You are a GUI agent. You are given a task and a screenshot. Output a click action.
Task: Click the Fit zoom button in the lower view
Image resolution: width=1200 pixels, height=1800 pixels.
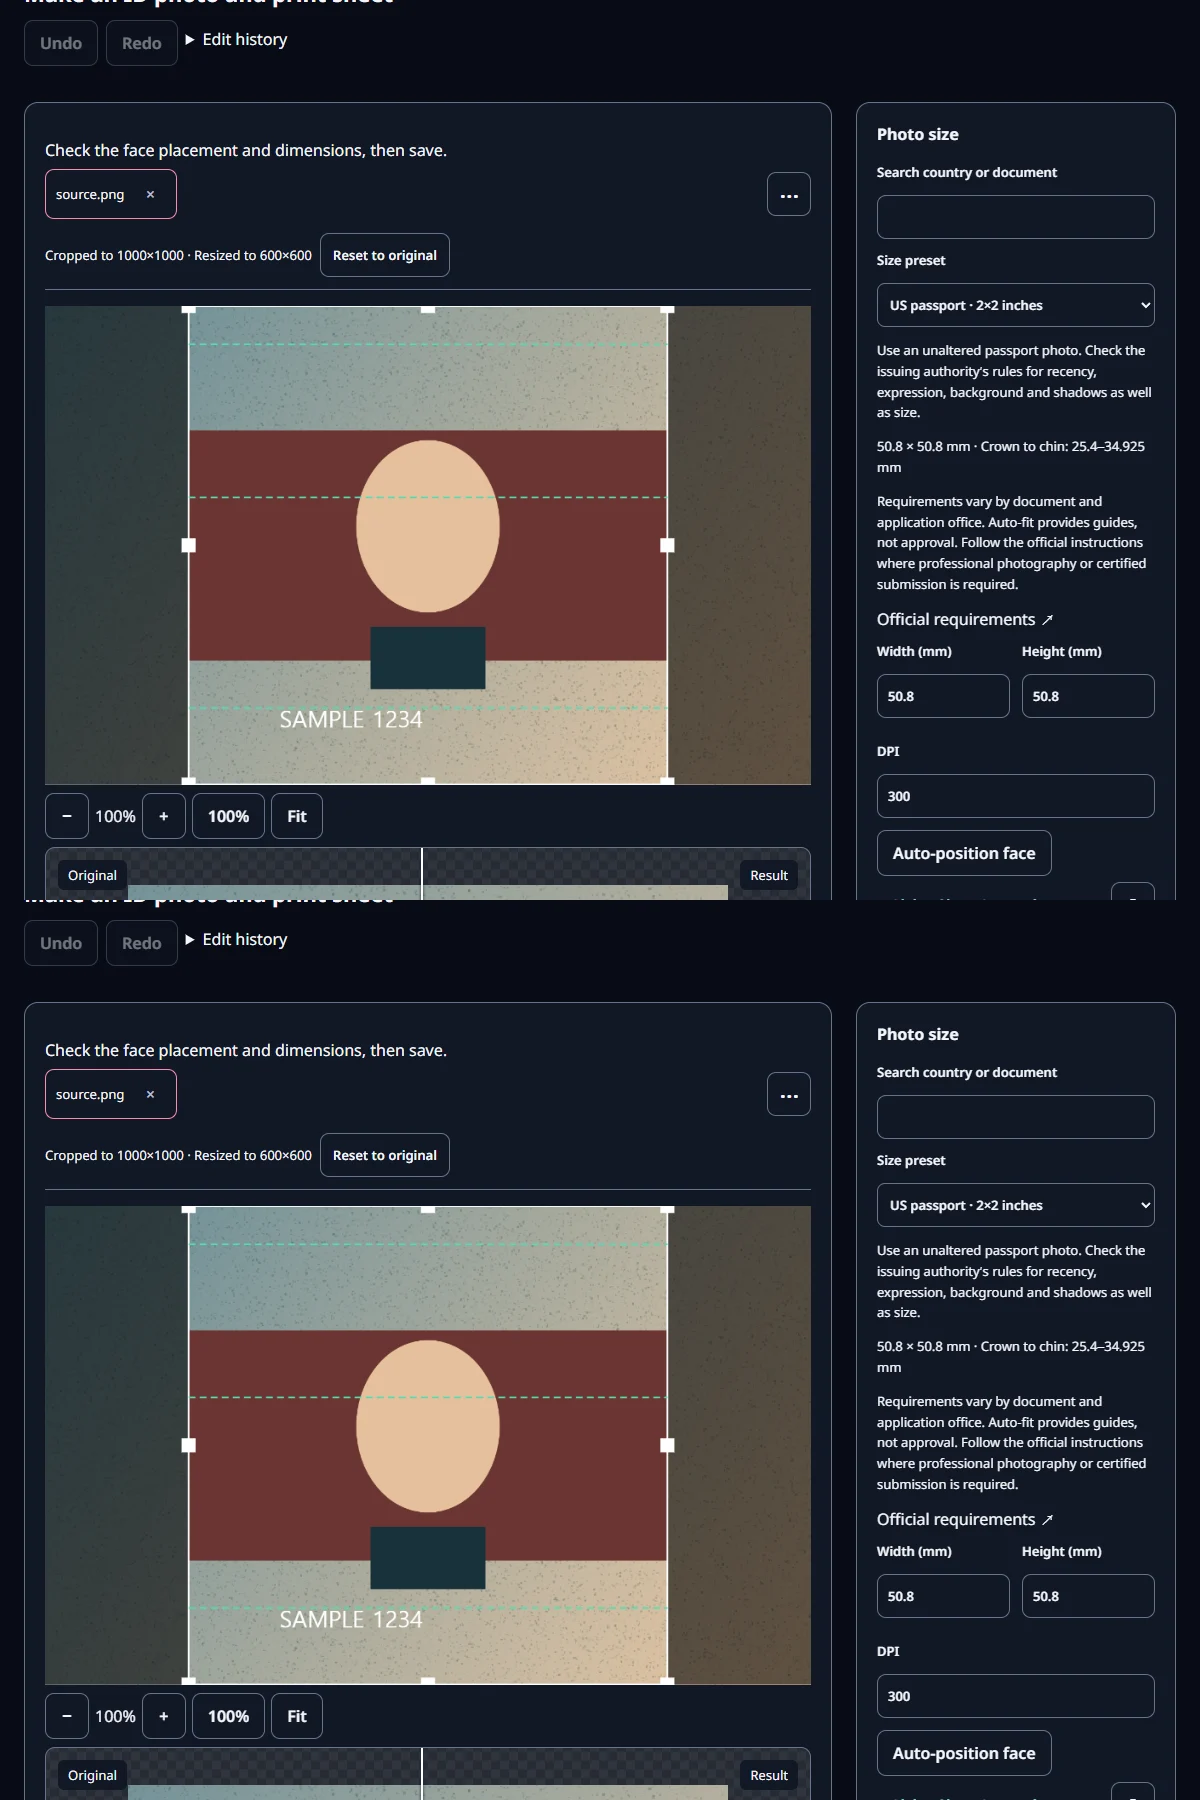[x=297, y=1716]
